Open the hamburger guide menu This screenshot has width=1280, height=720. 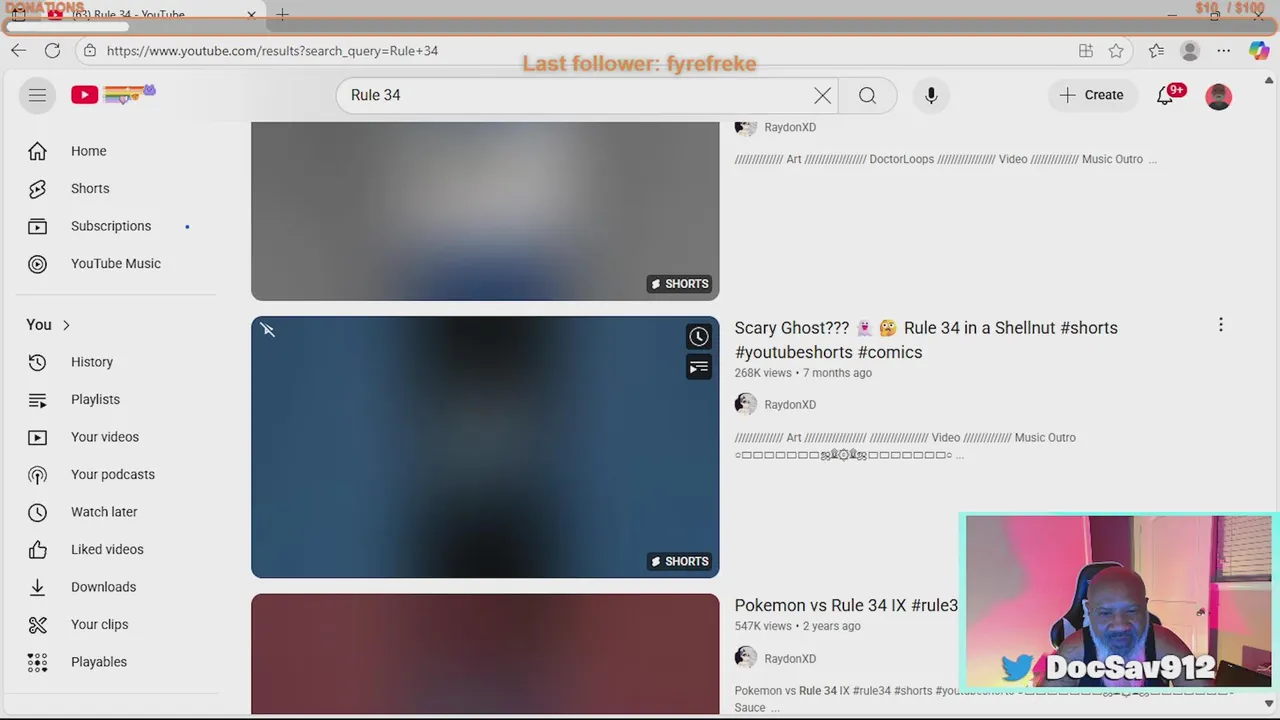coord(37,95)
